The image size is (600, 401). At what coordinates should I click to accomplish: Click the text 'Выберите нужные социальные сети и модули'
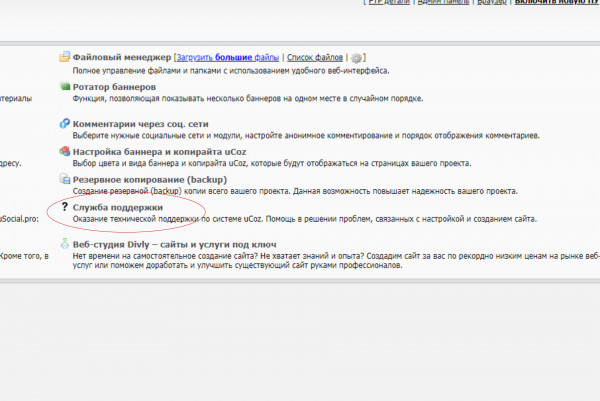tap(157, 136)
